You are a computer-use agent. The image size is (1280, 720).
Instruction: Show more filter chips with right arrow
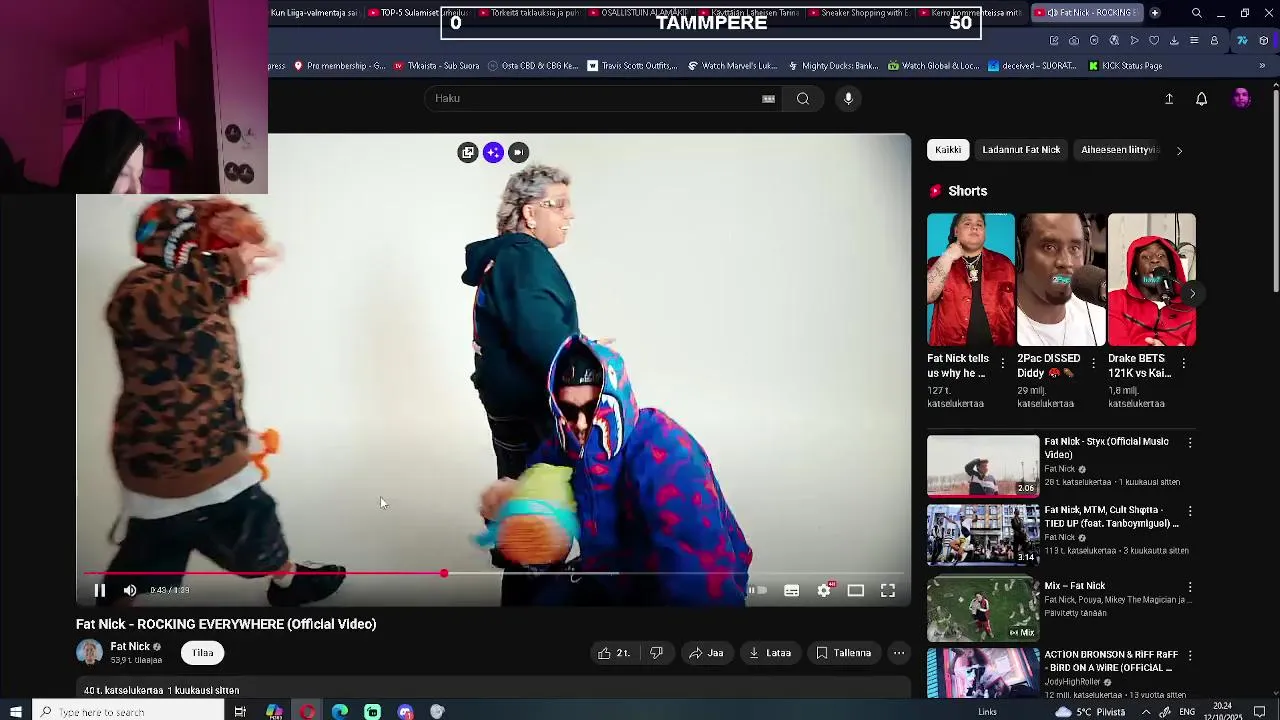(x=1179, y=151)
